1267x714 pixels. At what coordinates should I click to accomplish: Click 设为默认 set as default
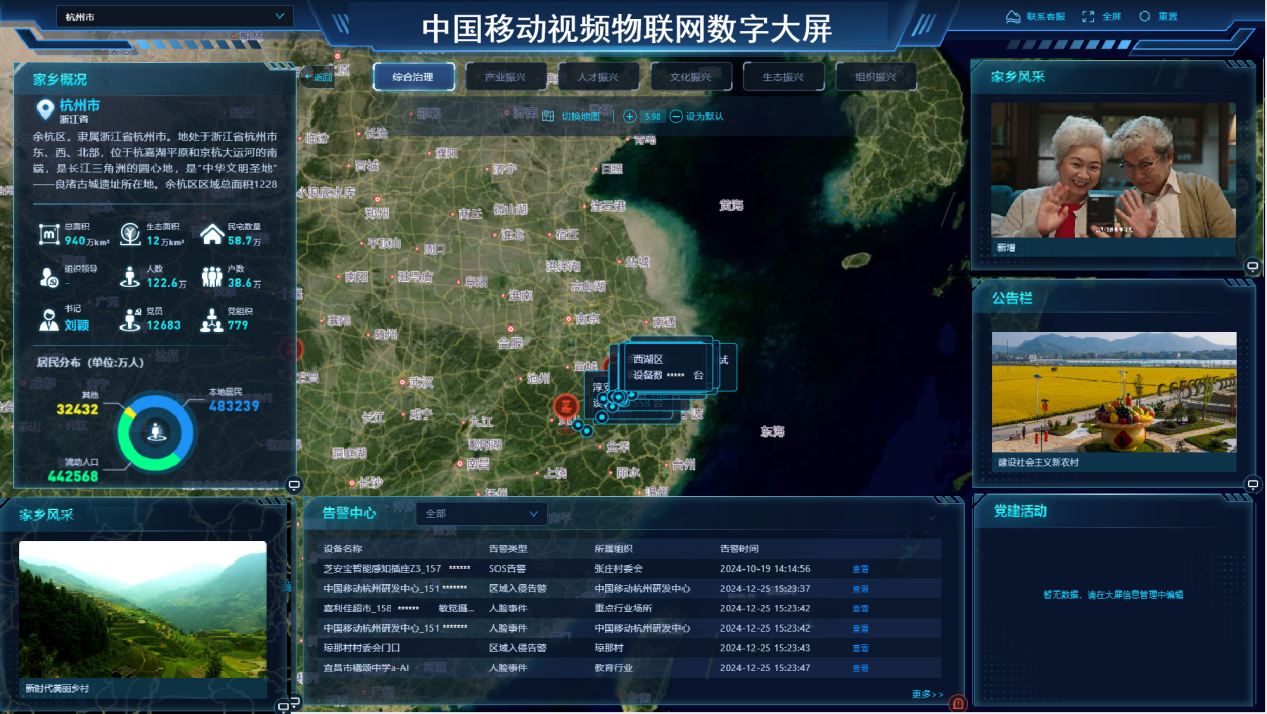point(705,116)
